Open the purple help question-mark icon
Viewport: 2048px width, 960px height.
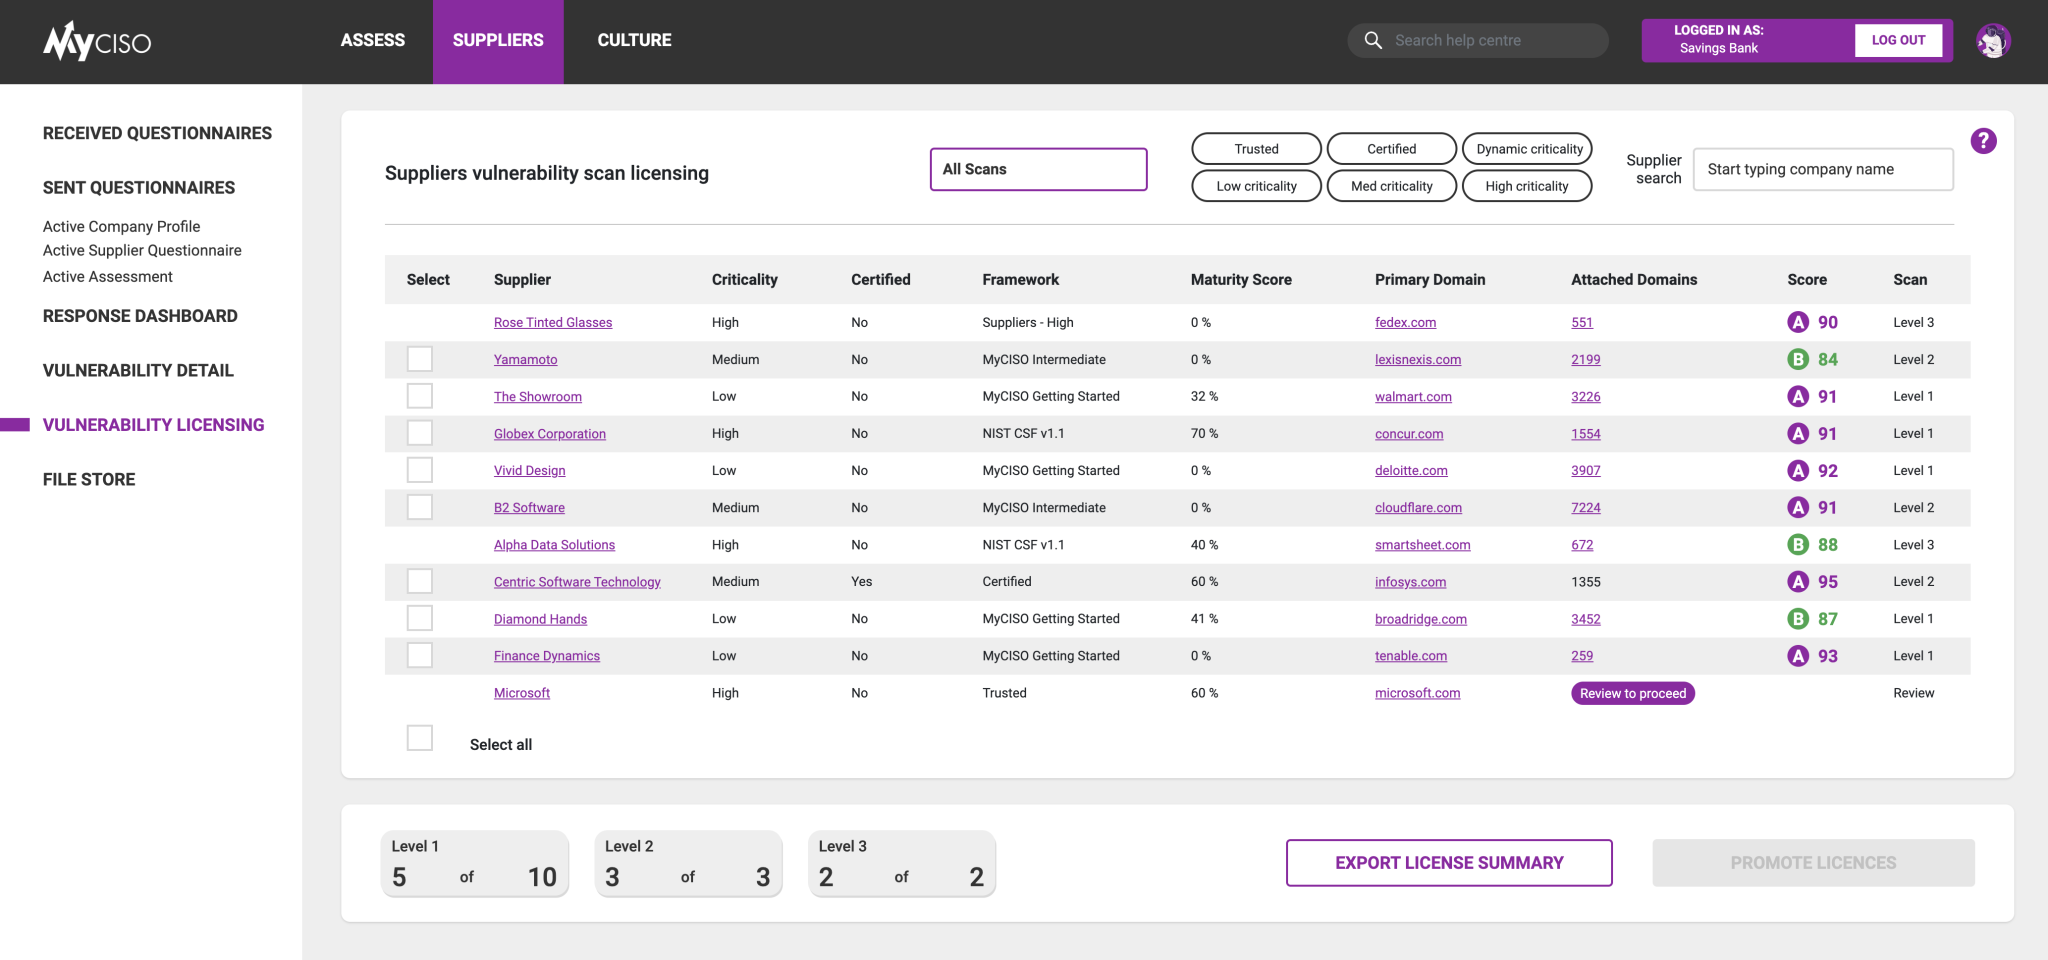(x=1983, y=141)
